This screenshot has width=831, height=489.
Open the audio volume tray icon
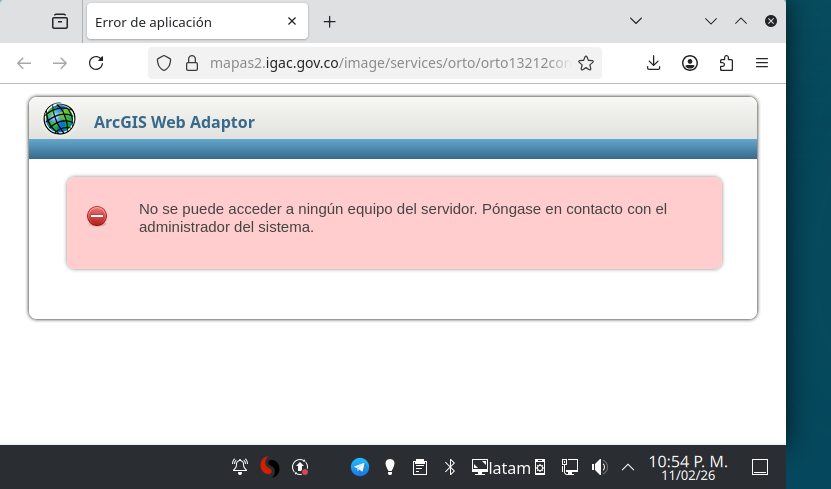(599, 467)
